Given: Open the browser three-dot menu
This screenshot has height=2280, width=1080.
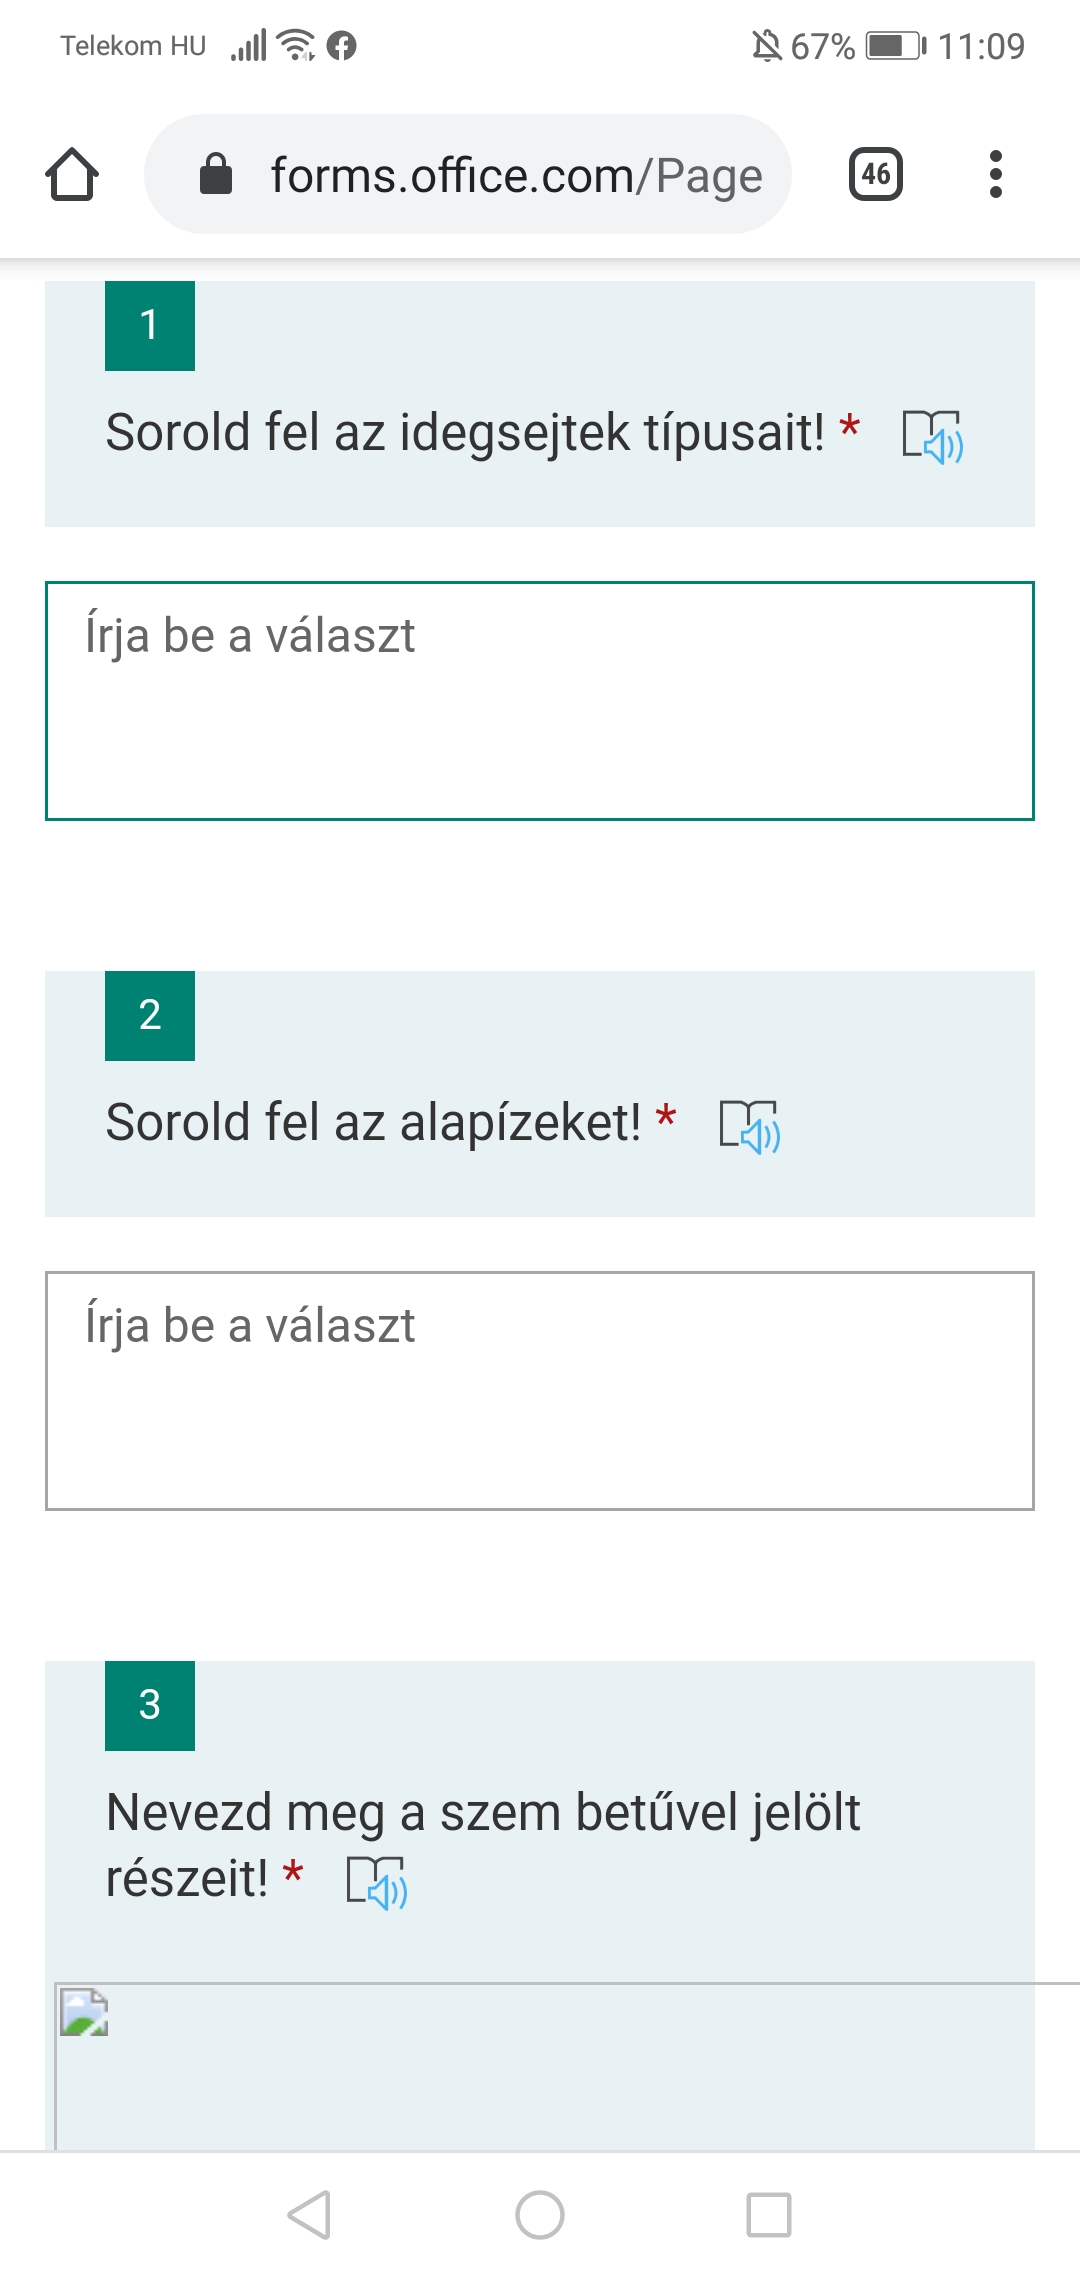Looking at the screenshot, I should (995, 175).
